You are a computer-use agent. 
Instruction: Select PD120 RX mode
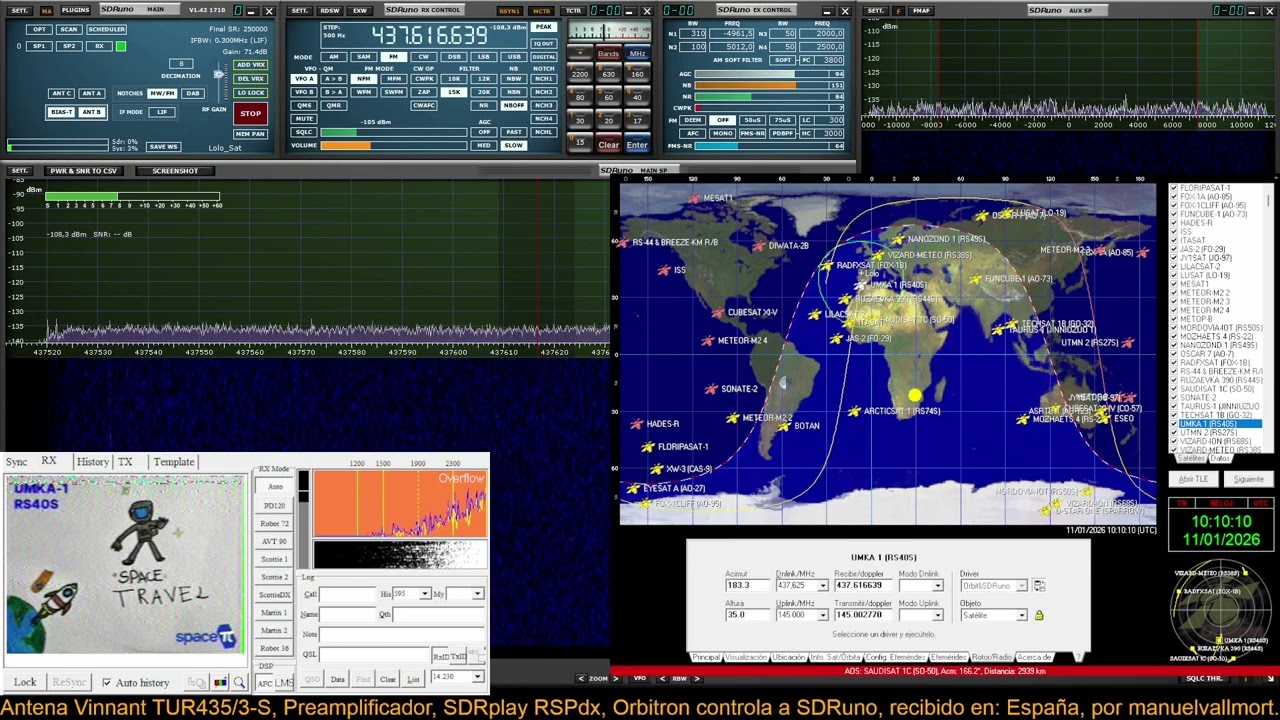[274, 505]
